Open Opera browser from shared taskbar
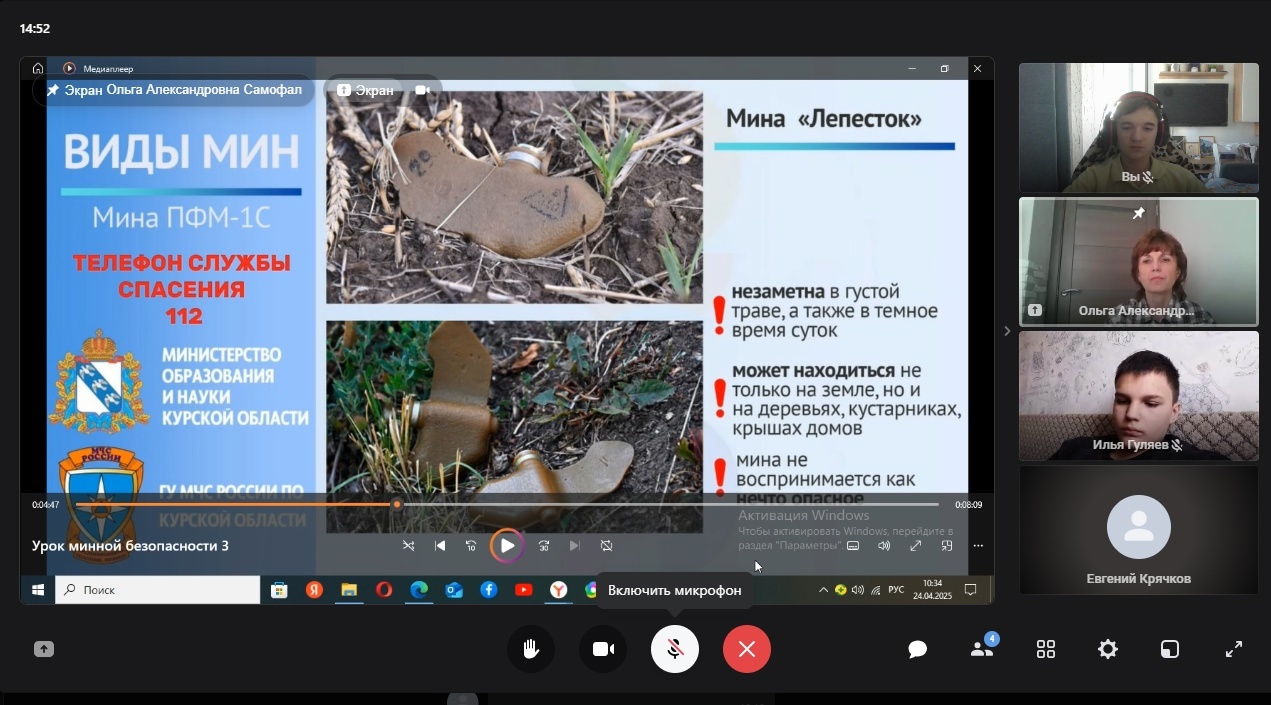Screen dimensions: 1271x705 coord(384,590)
